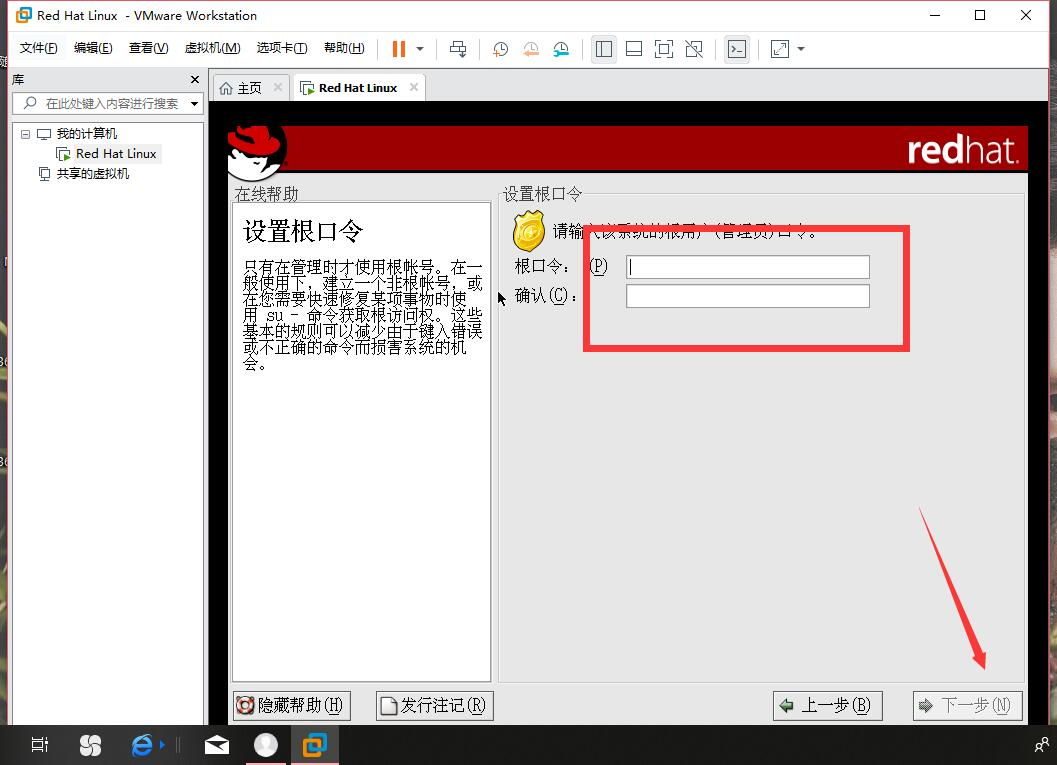Click VMware Workstation taskbar icon
This screenshot has width=1057, height=765.
315,745
